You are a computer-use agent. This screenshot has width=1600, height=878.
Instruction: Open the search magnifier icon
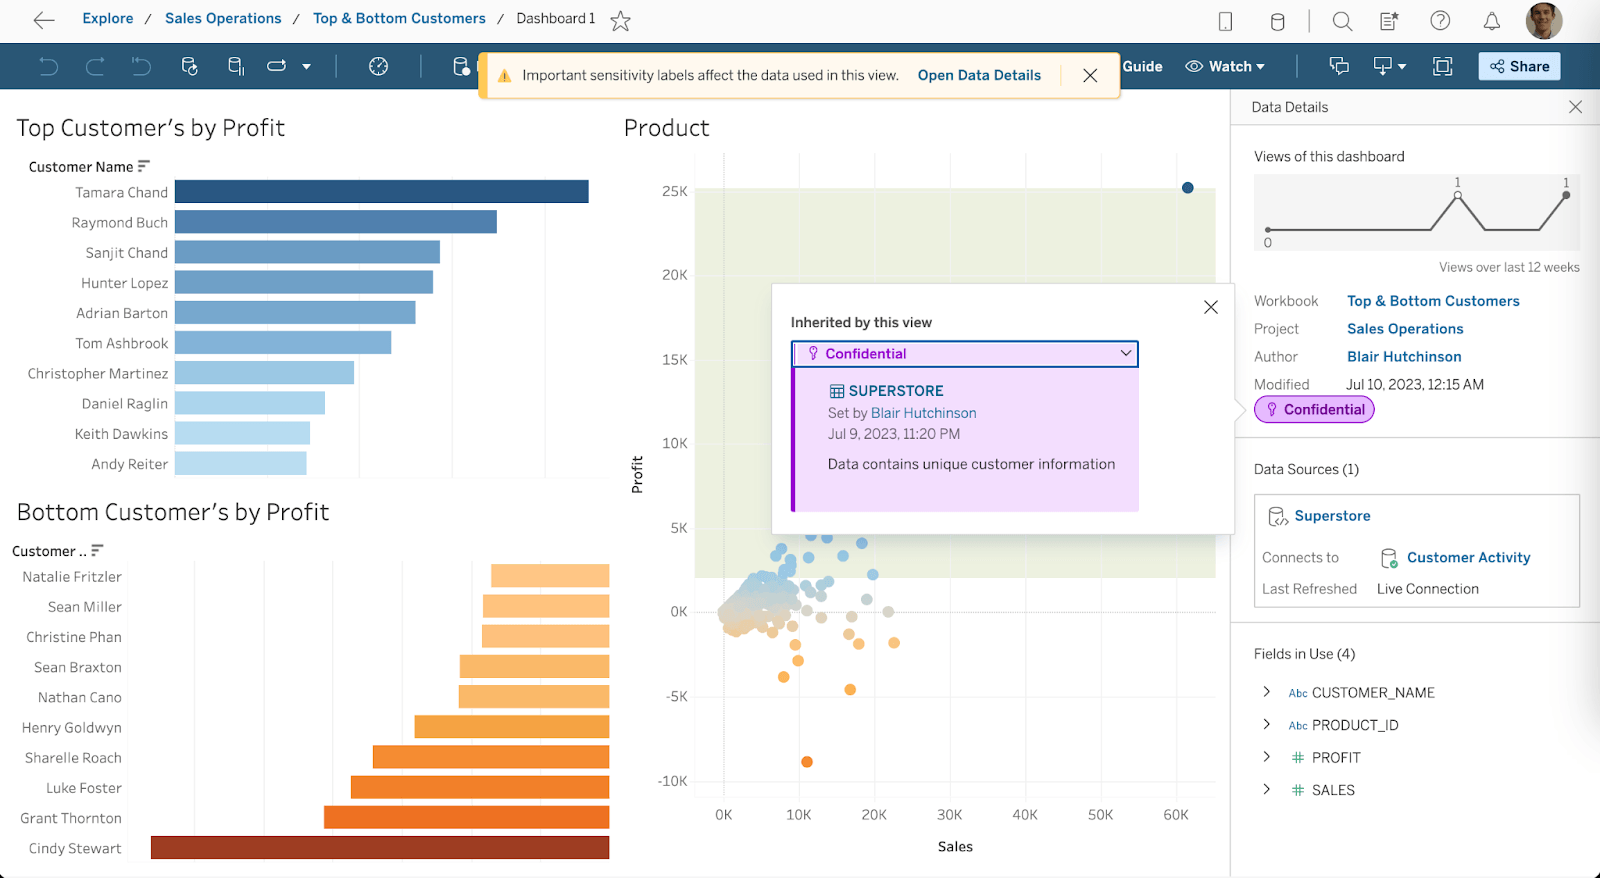(x=1342, y=21)
